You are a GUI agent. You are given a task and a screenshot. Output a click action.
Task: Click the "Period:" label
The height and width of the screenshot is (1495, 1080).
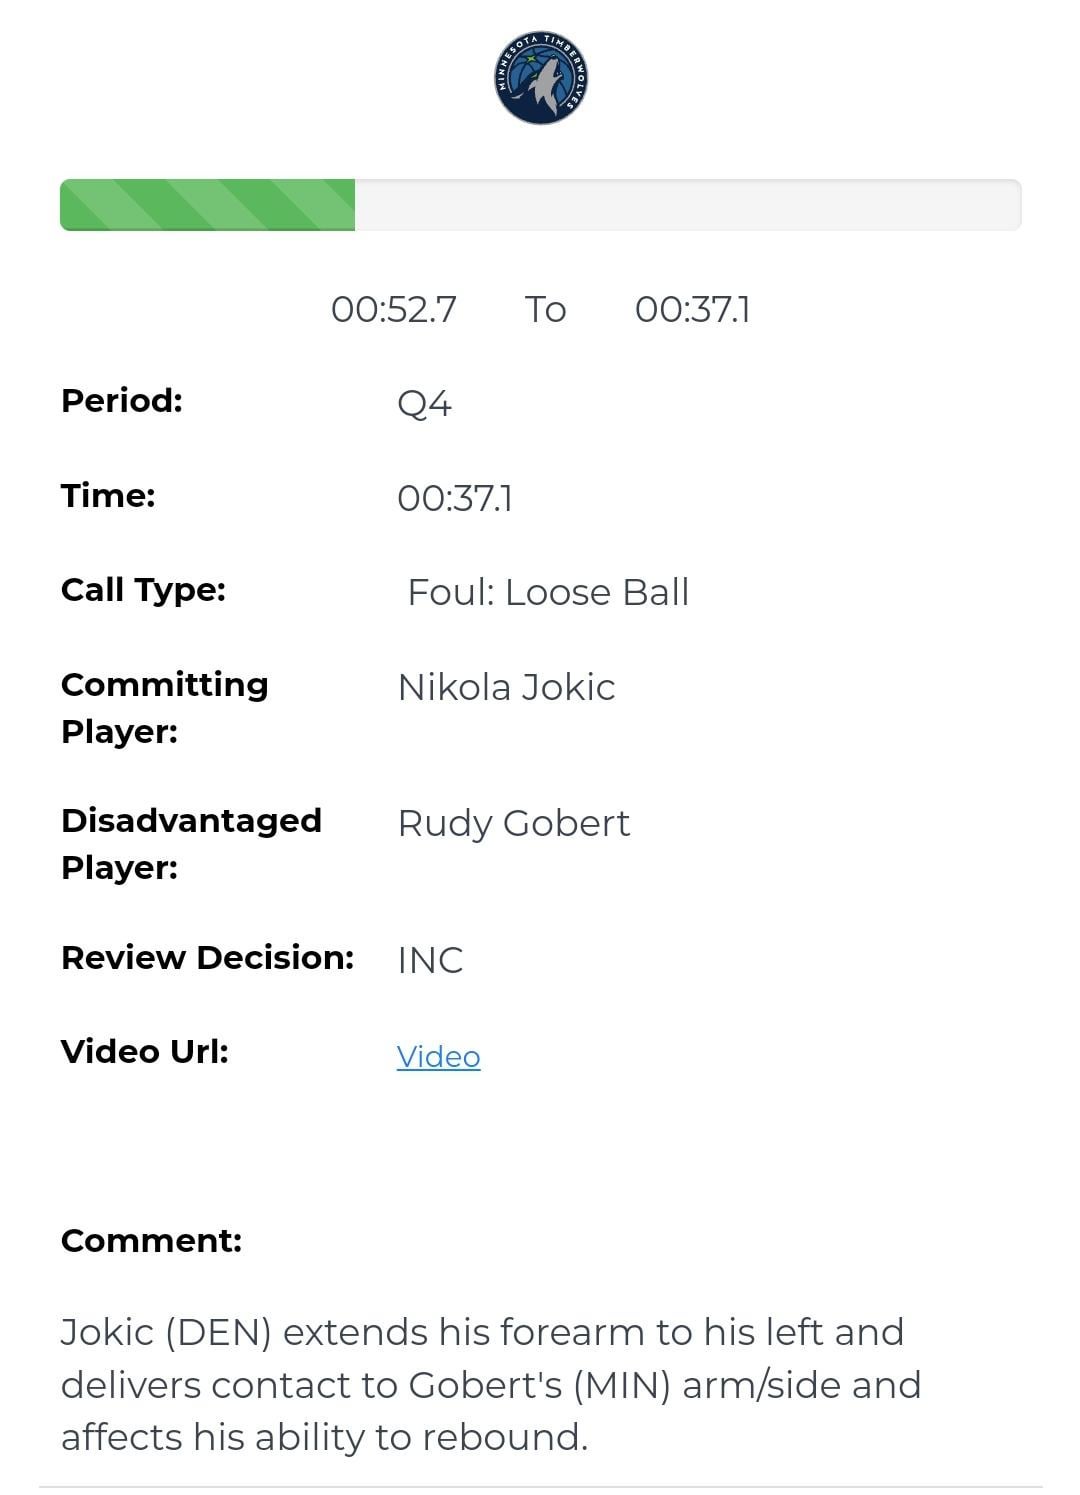(x=122, y=400)
